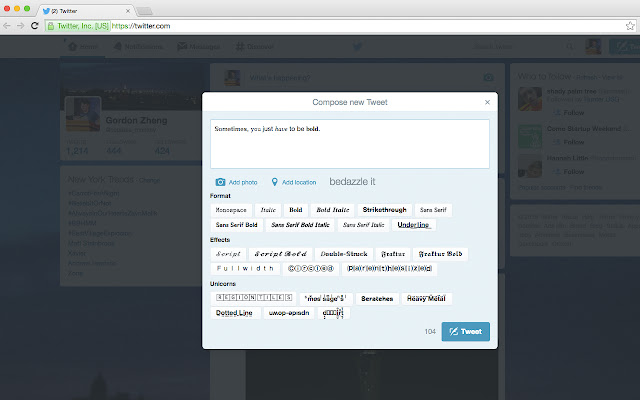Screen dimensions: 640x400
Task: Follow Hannah Little
Action: 569,171
